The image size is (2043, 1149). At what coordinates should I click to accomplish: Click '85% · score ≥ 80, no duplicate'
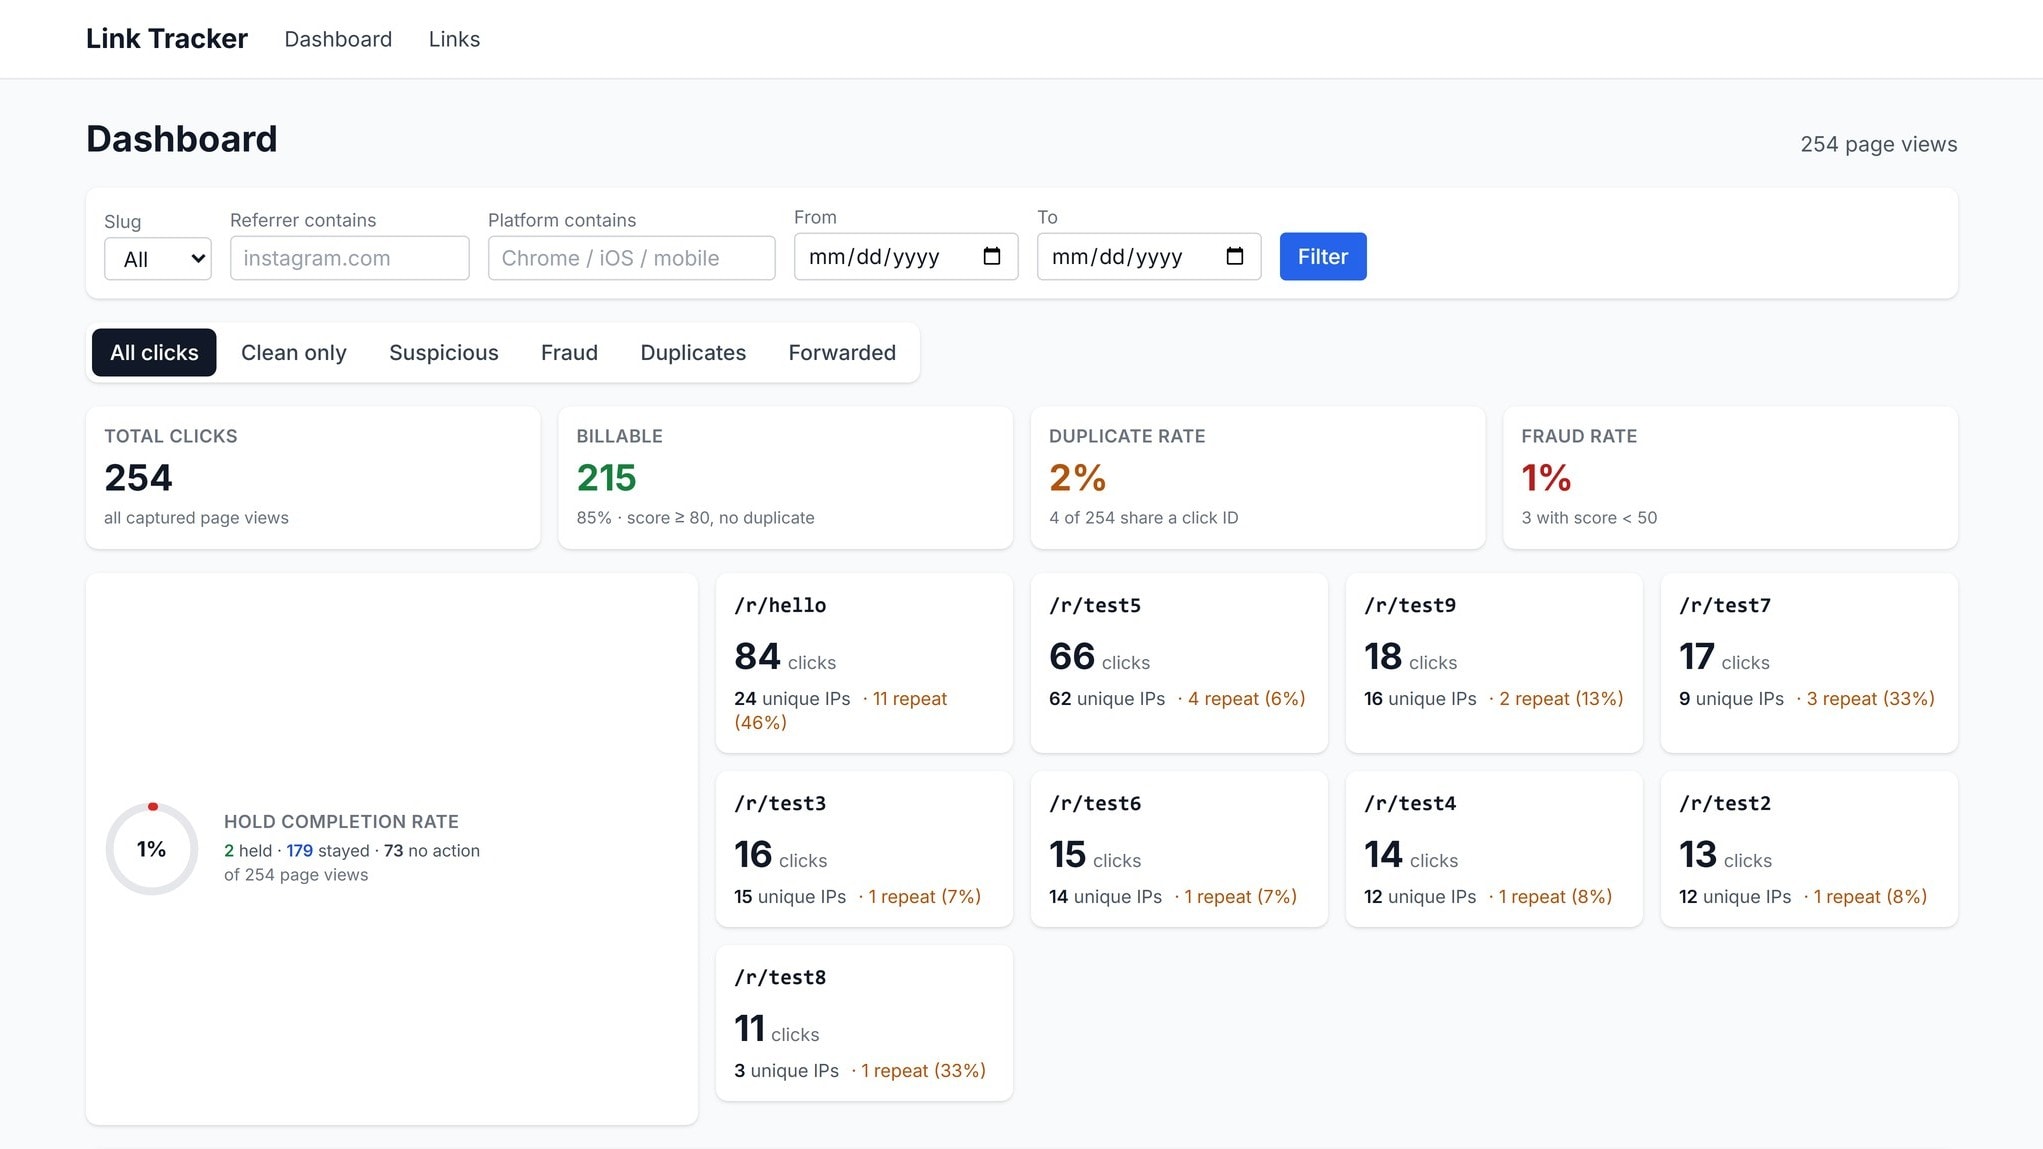pos(695,518)
